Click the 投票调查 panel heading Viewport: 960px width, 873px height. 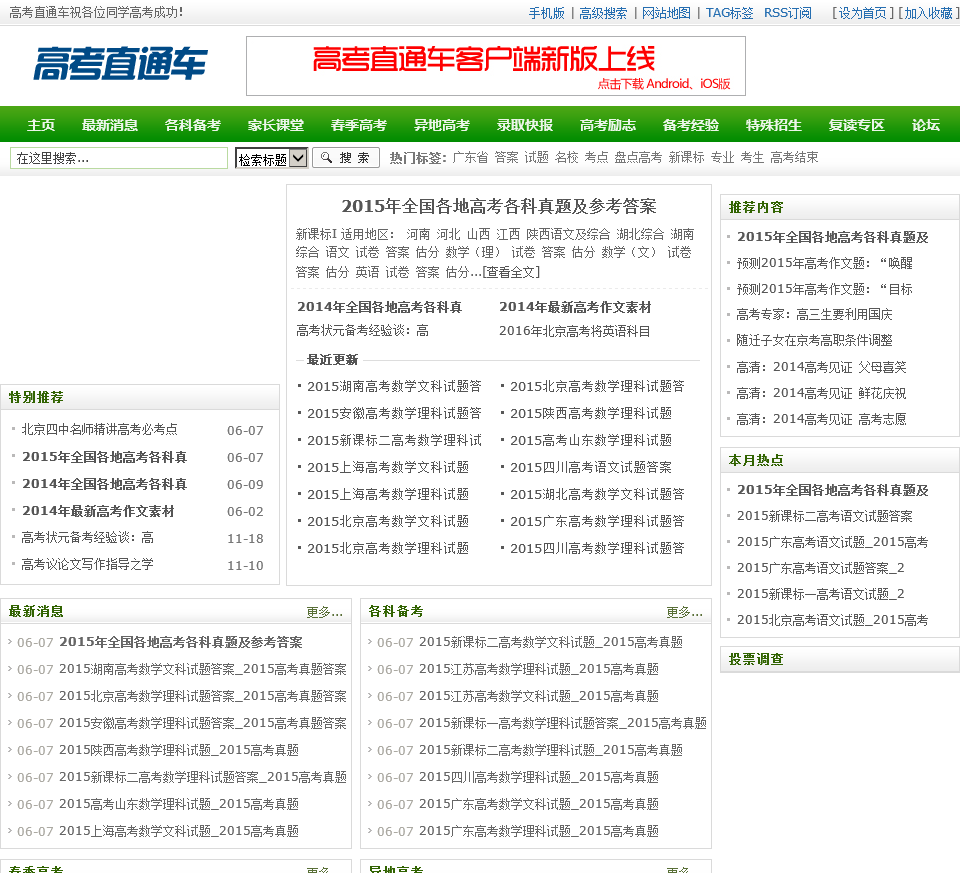click(x=756, y=659)
